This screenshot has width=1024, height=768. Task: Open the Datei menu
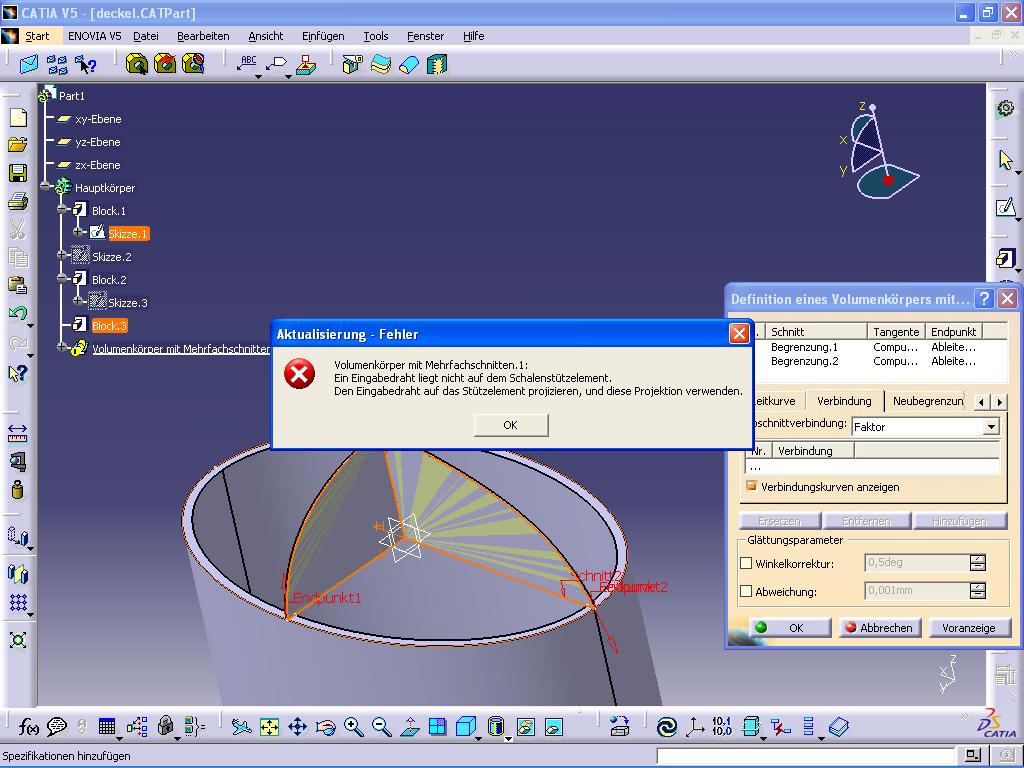point(146,36)
